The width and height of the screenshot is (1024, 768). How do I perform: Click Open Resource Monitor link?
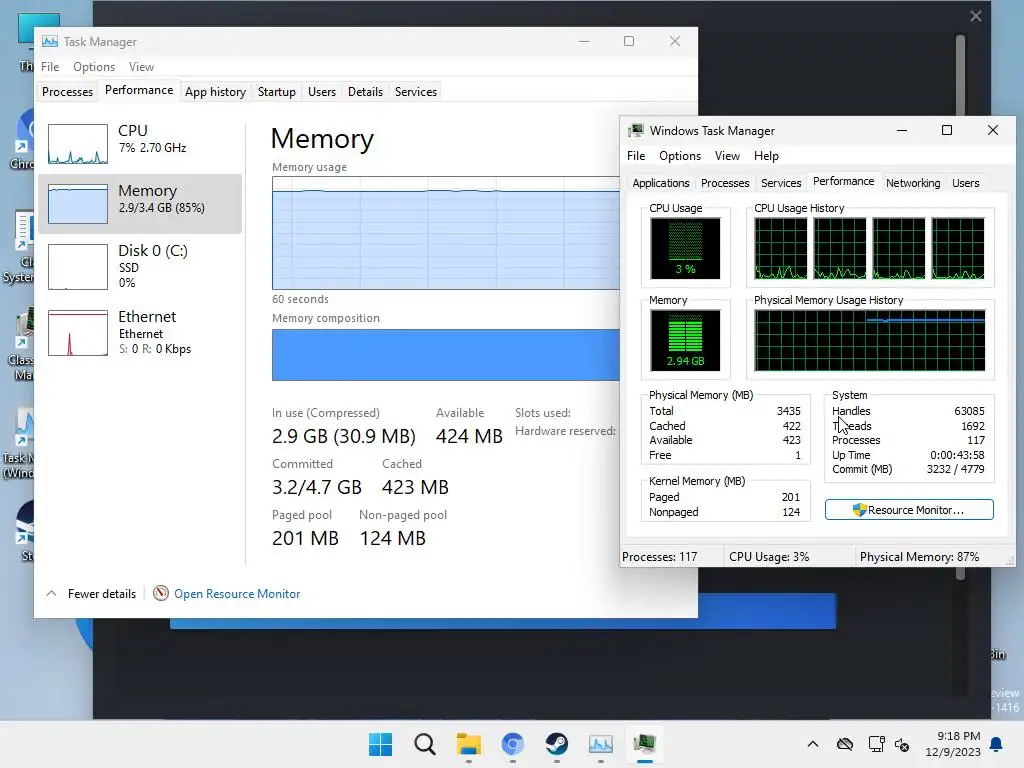pyautogui.click(x=237, y=594)
